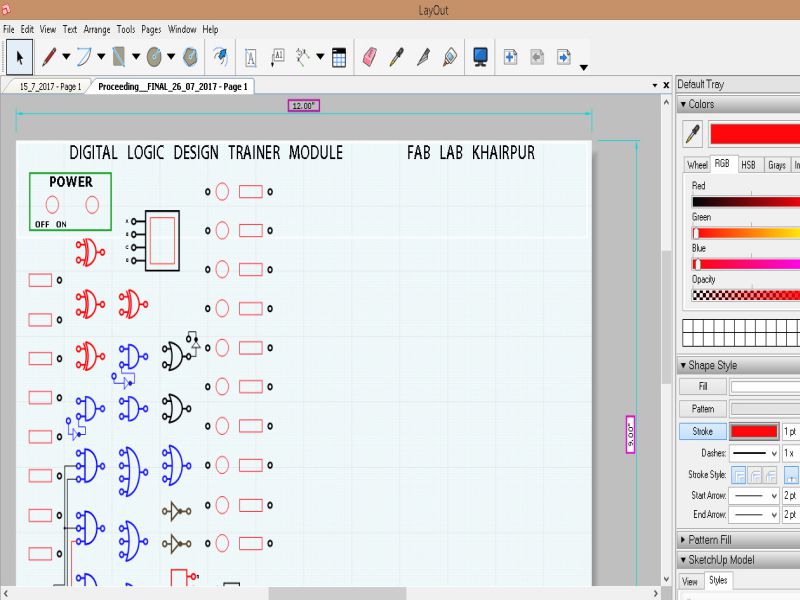
Task: Open the Styles tab in SketchUp Model
Action: click(x=718, y=580)
